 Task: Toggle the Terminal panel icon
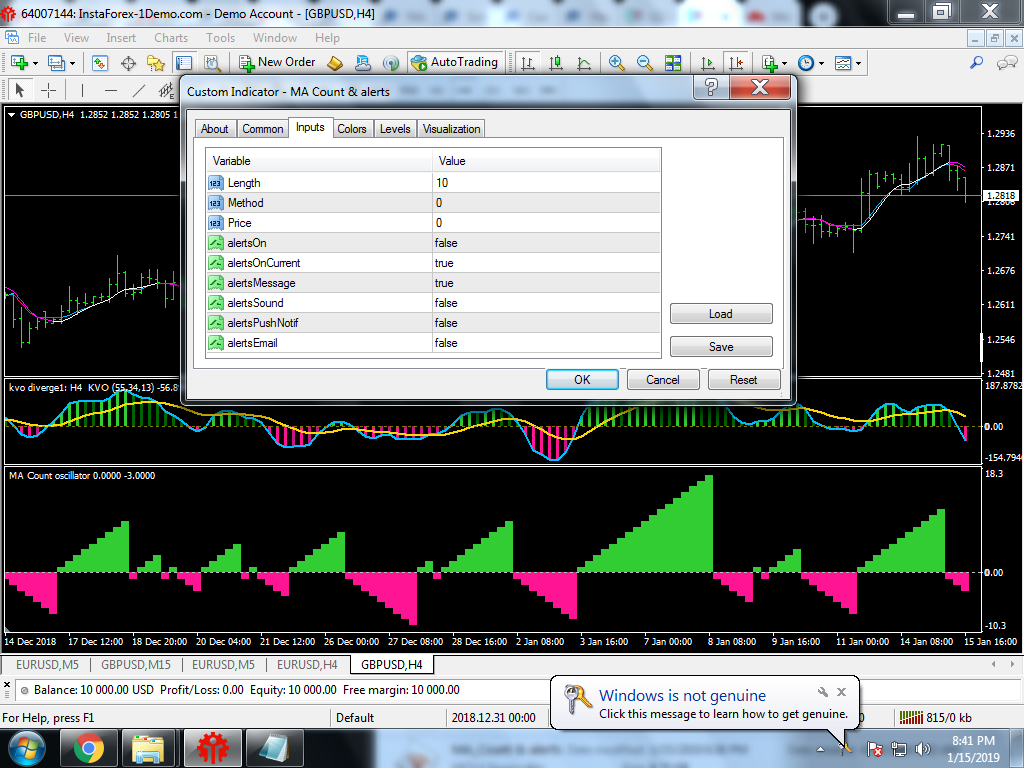click(x=184, y=63)
